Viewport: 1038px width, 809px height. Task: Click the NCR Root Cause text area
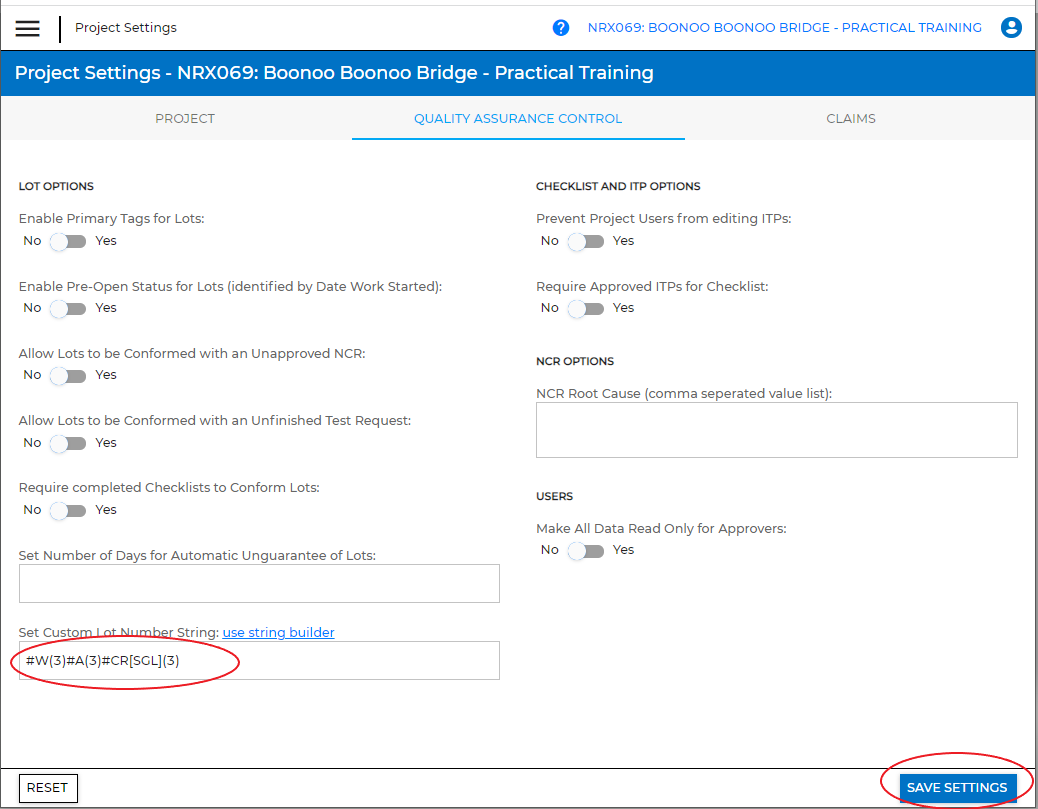click(x=776, y=430)
